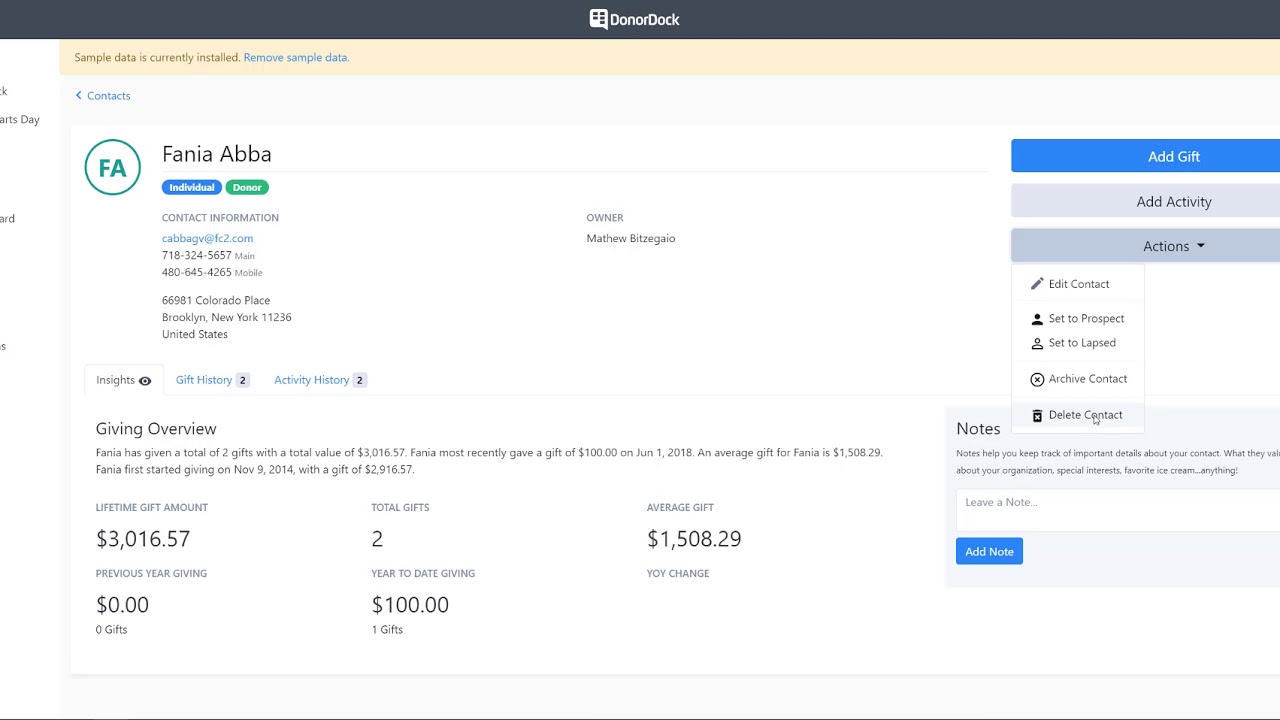1280x720 pixels.
Task: Click Remove sample data link
Action: [296, 57]
